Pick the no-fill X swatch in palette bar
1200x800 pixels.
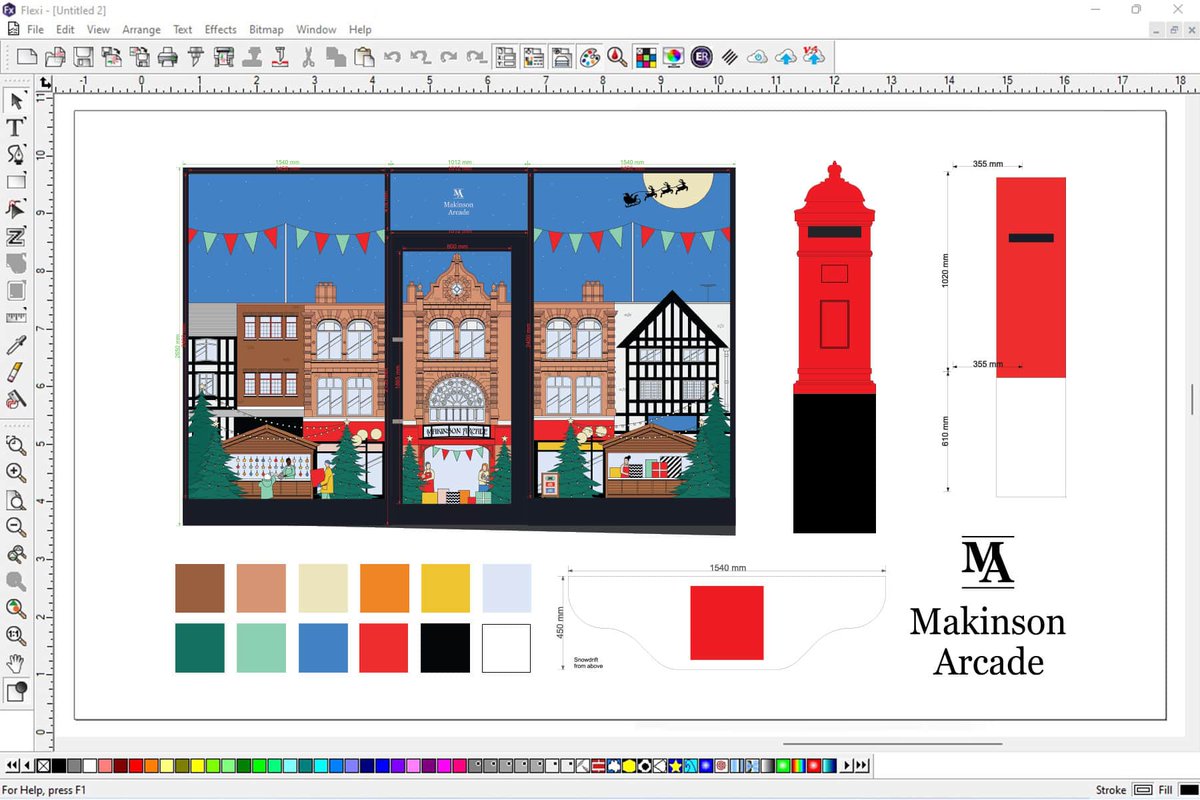(43, 766)
